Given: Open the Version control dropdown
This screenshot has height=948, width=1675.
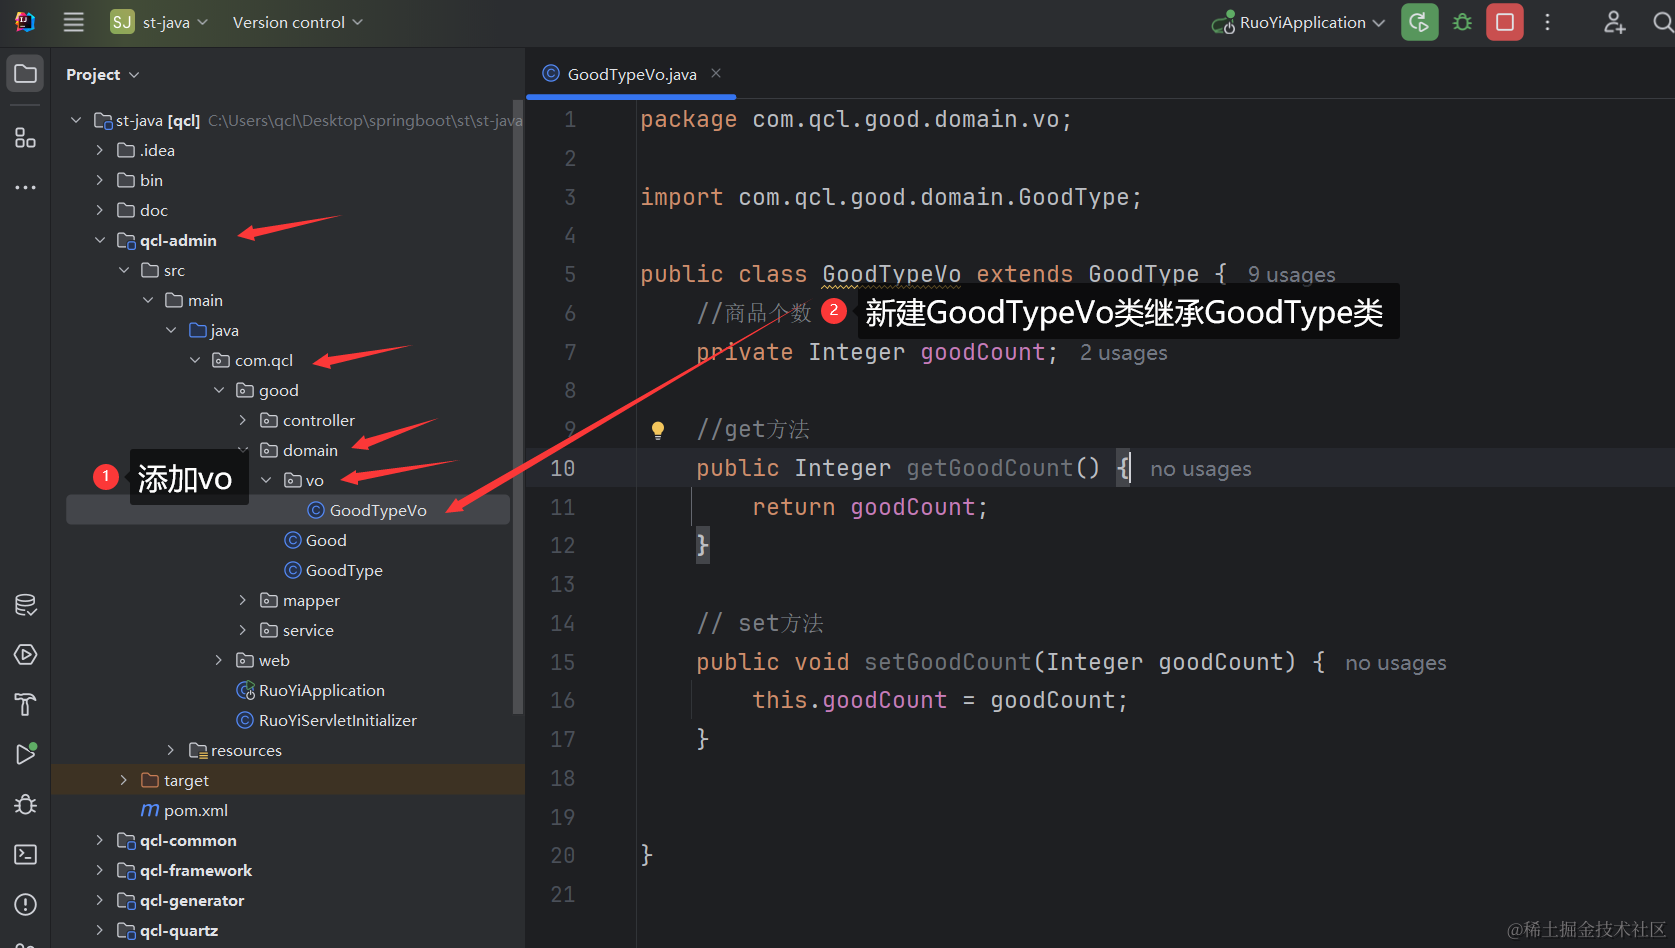Looking at the screenshot, I should click(x=297, y=22).
